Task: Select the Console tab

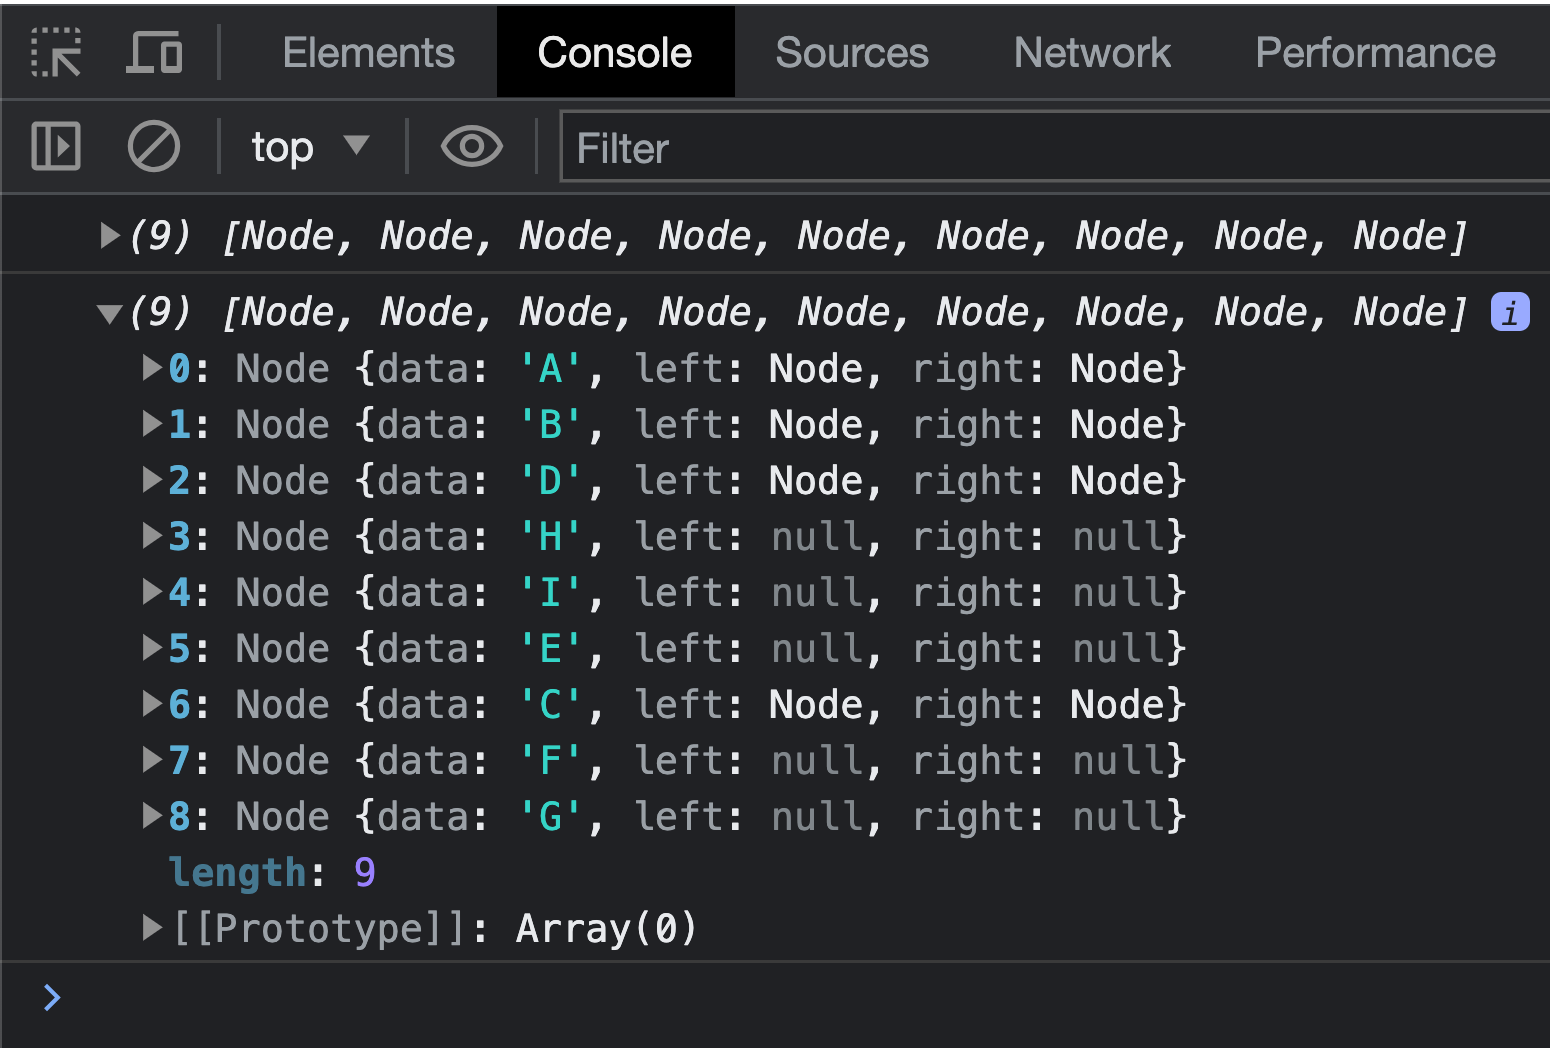Action: pos(615,52)
